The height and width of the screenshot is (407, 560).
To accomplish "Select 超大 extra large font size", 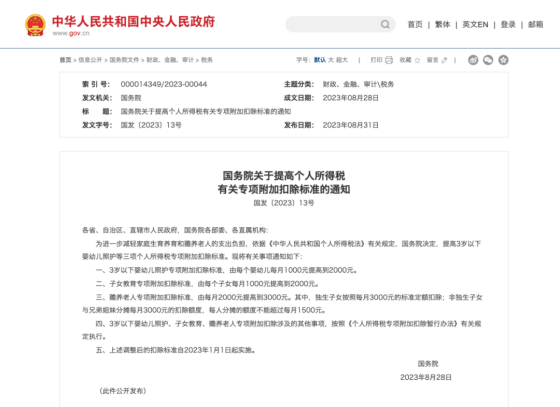I will point(342,60).
